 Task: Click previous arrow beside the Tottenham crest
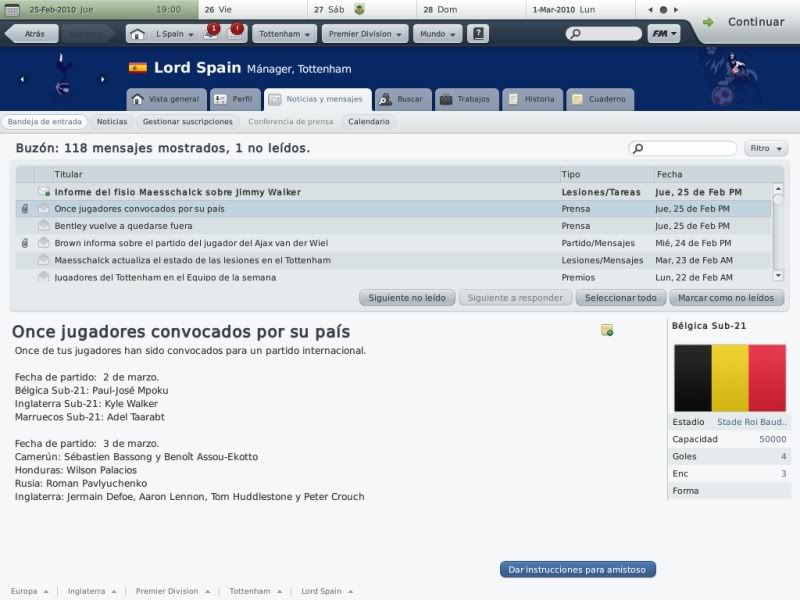22,79
